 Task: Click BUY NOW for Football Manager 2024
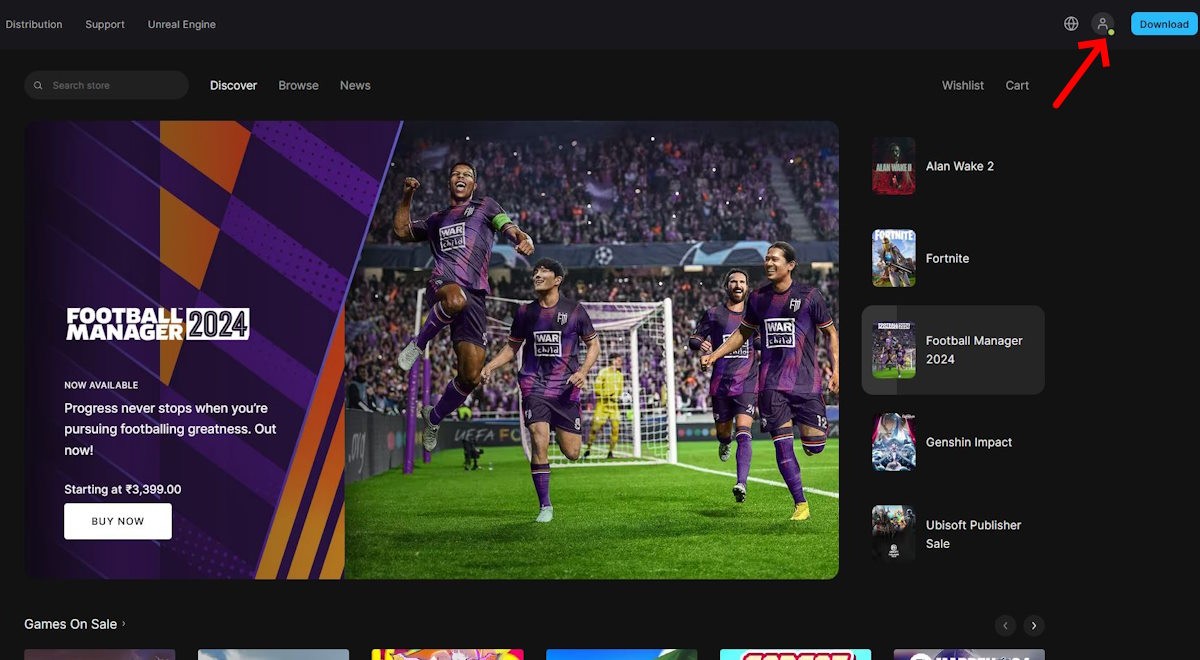pos(118,521)
